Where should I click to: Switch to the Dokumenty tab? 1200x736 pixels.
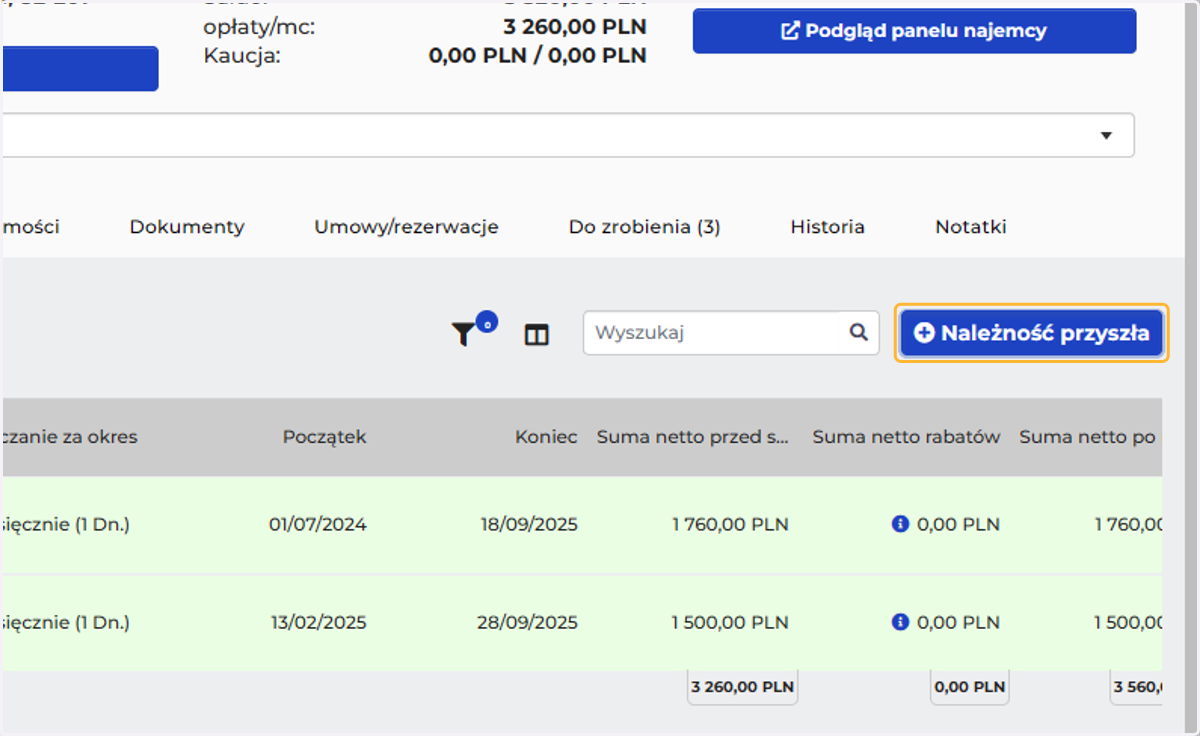pos(187,227)
